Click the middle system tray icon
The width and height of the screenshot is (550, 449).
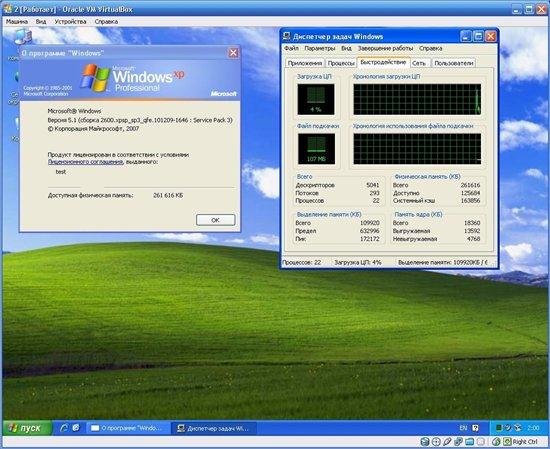coord(508,428)
